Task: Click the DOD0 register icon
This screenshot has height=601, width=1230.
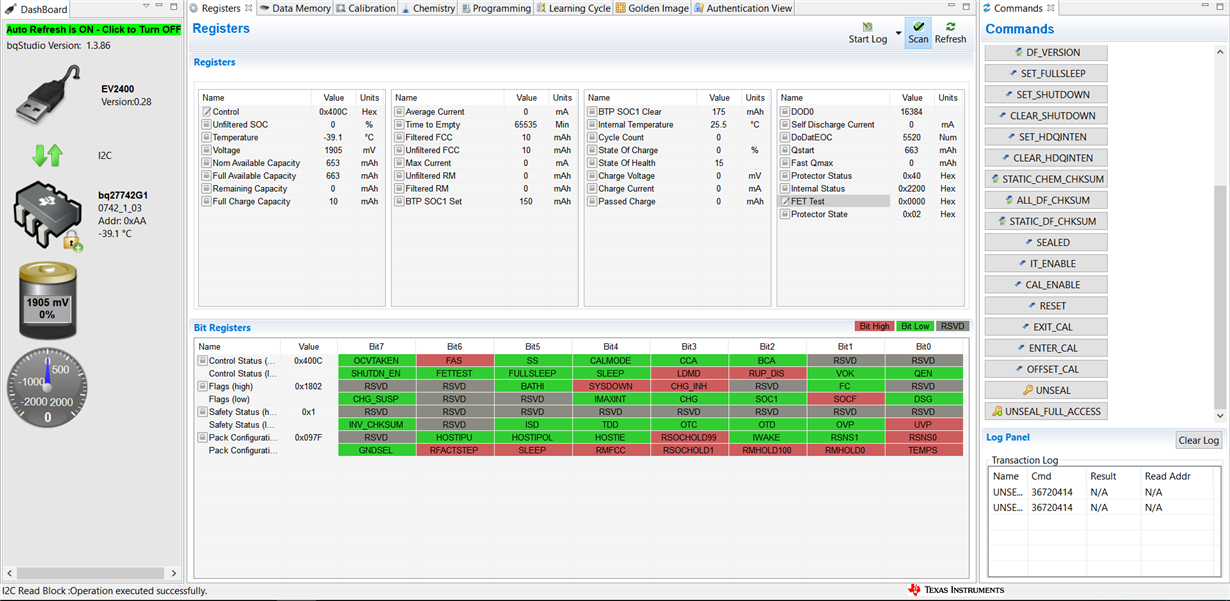Action: tap(785, 112)
